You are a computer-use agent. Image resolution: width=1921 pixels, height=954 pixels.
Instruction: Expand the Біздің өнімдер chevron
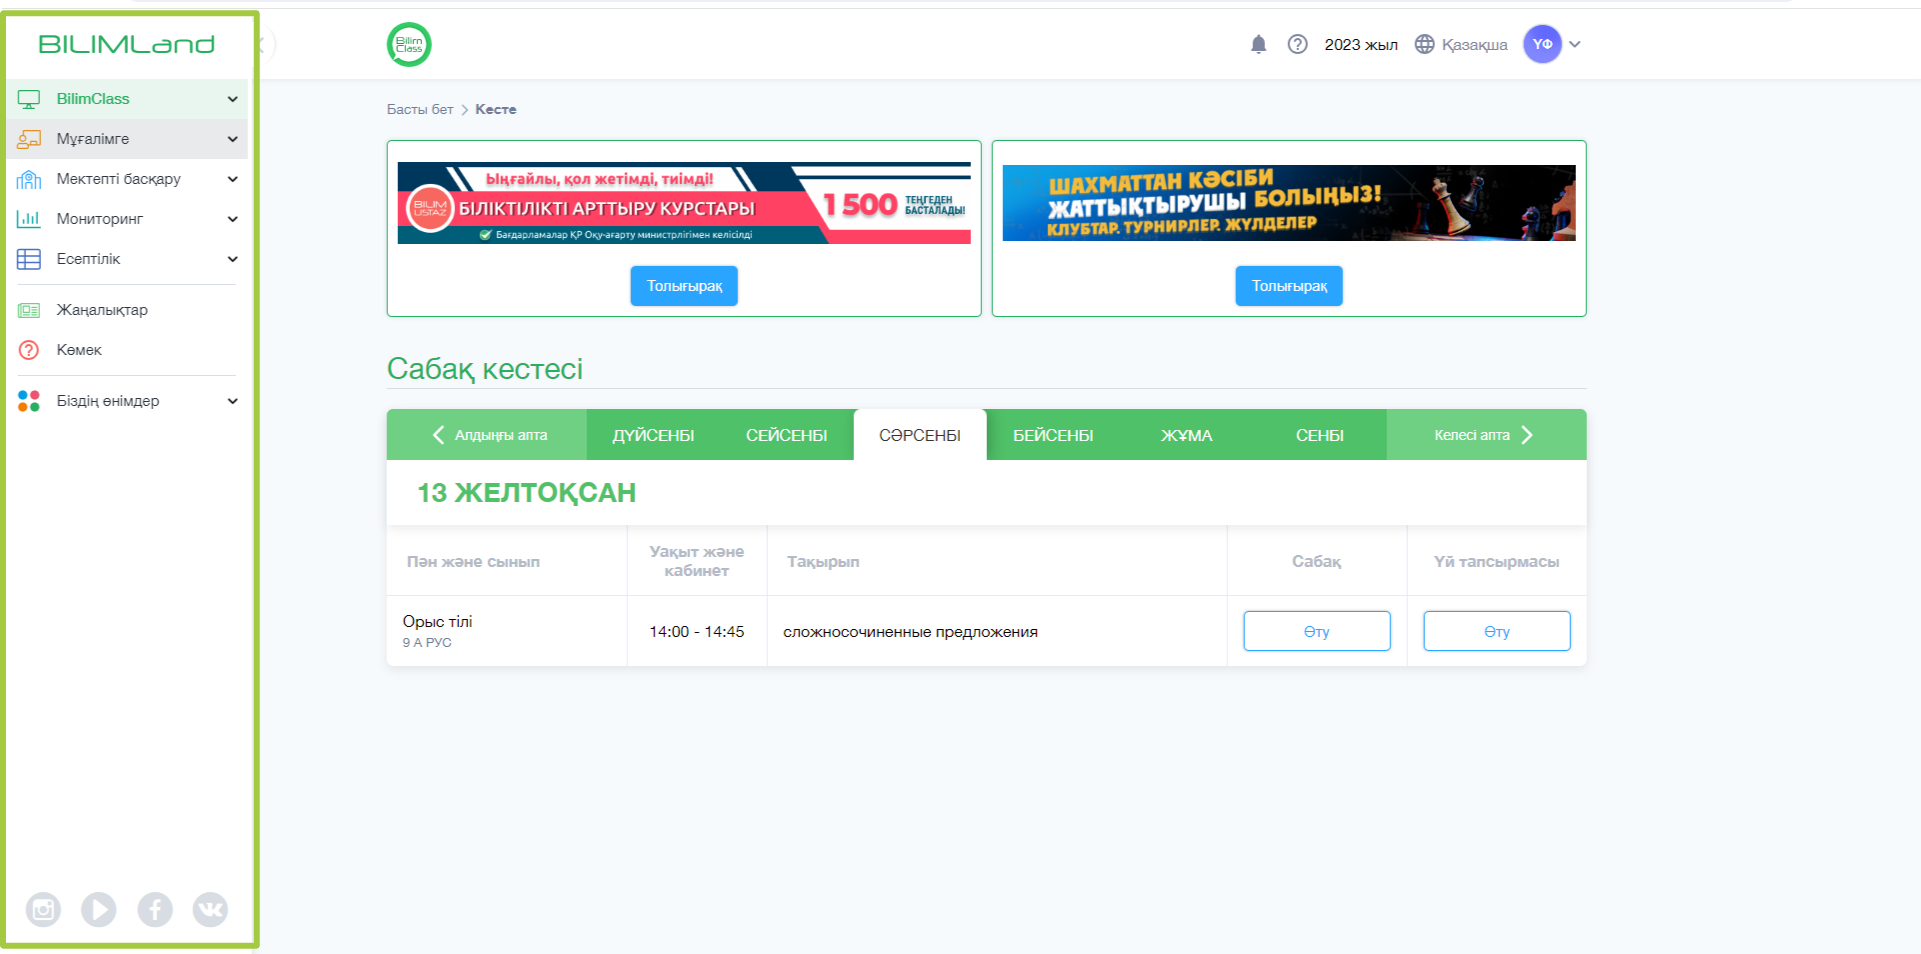point(233,401)
